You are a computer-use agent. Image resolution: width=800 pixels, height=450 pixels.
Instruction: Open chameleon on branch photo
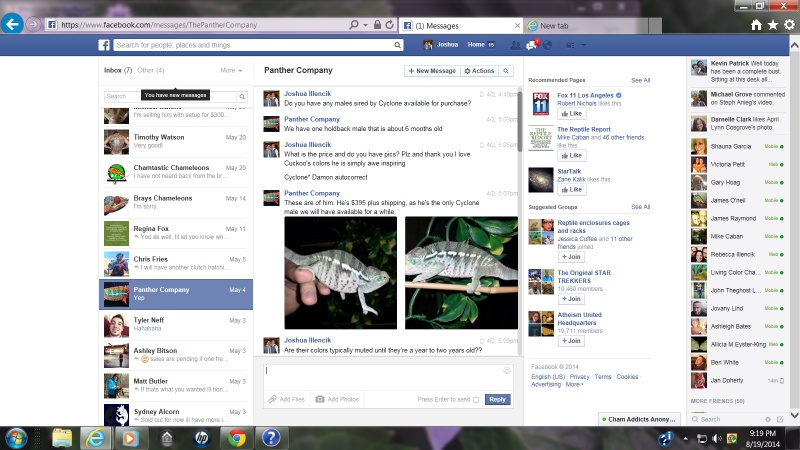pos(461,273)
